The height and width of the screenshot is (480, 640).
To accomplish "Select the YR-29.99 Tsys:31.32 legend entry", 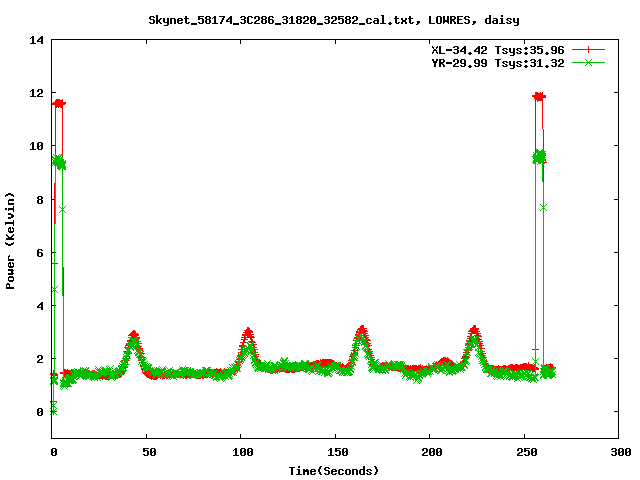I will click(498, 63).
